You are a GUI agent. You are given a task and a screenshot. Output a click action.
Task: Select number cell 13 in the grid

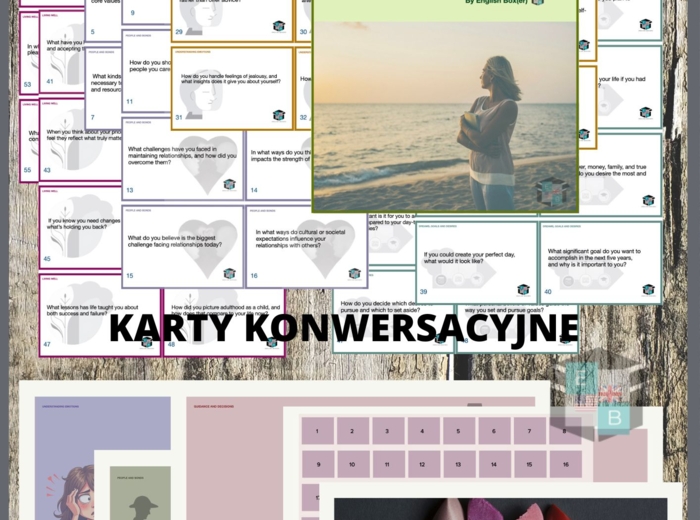click(458, 464)
